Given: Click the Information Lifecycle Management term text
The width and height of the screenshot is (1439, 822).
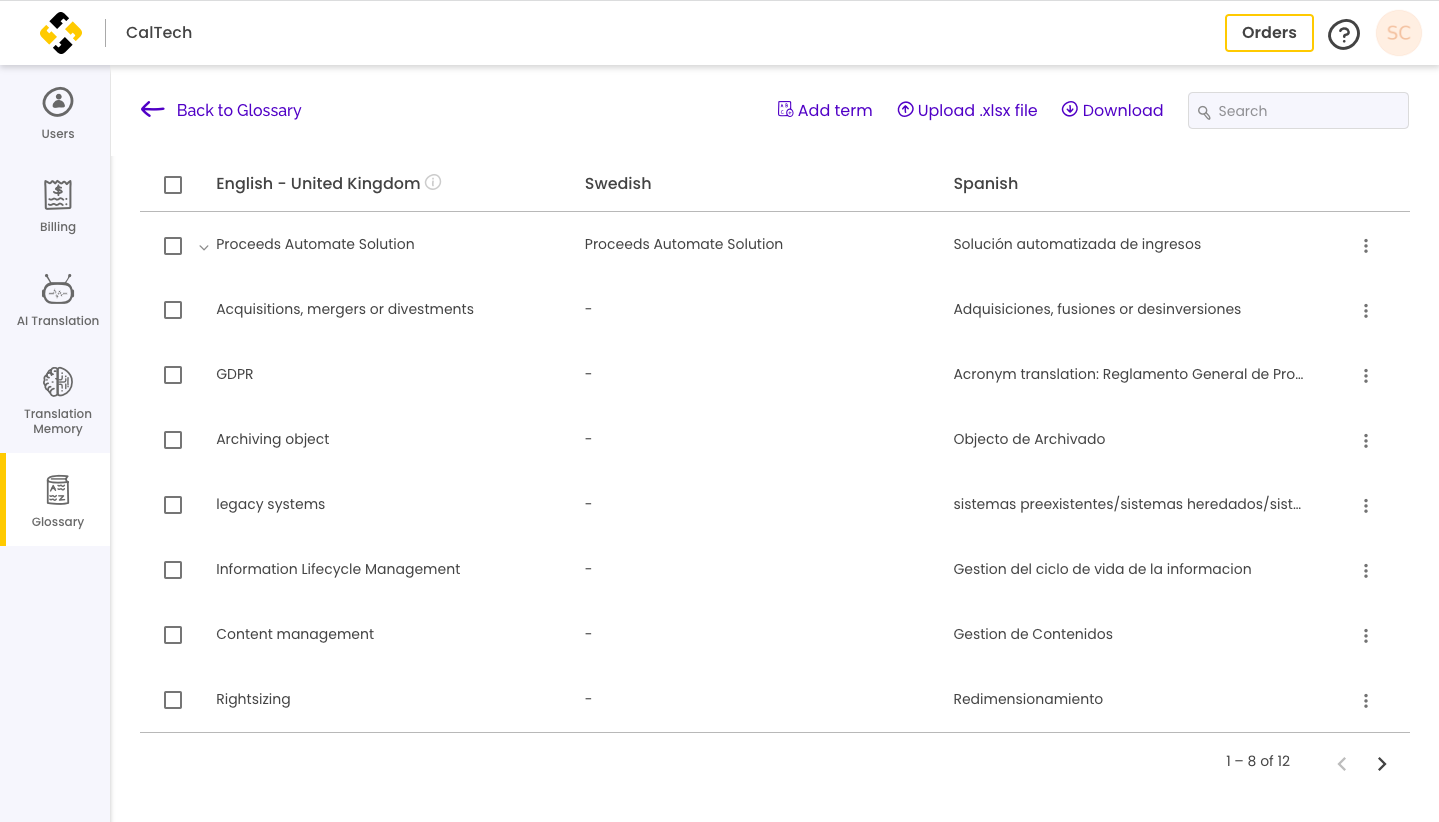Looking at the screenshot, I should click(338, 569).
